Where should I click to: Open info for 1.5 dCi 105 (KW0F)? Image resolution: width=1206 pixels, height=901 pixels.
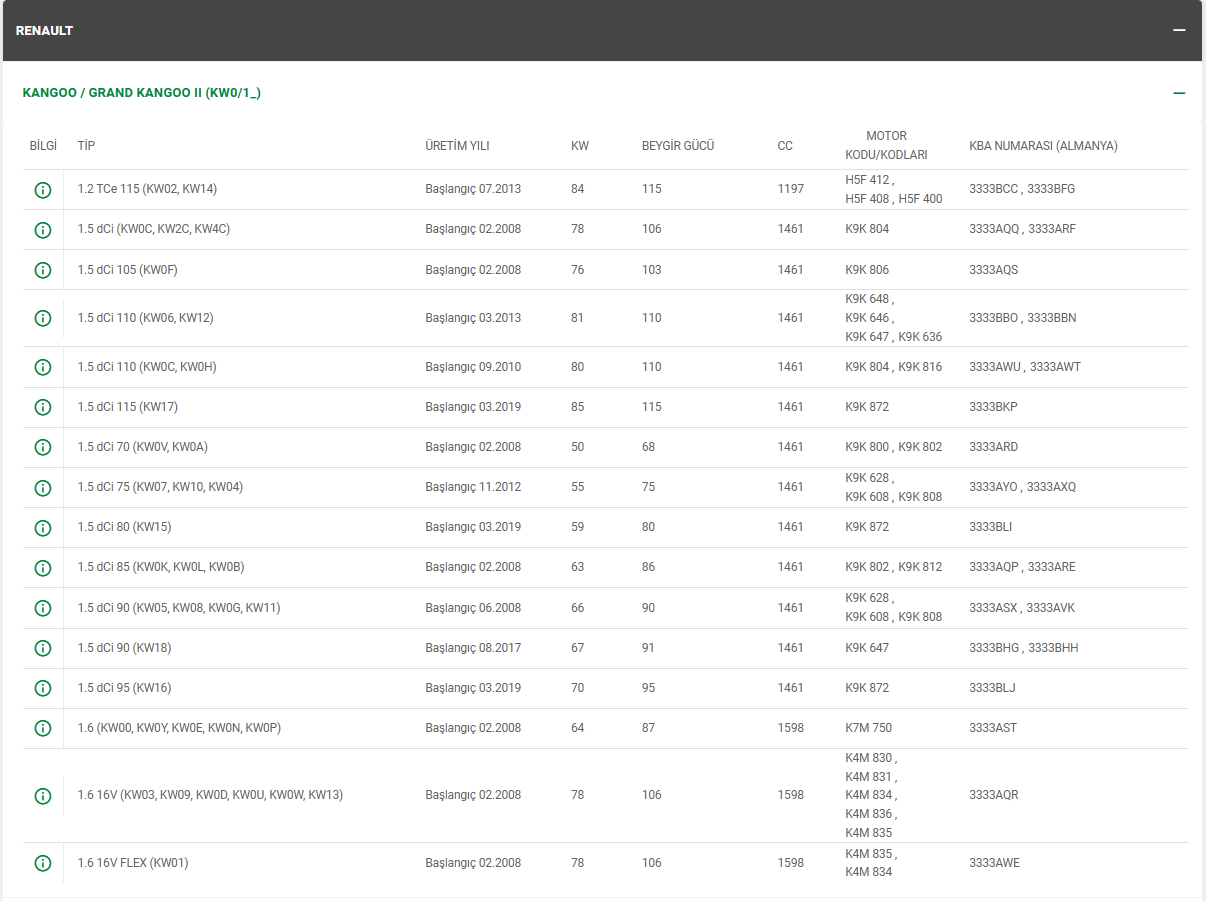tap(43, 270)
